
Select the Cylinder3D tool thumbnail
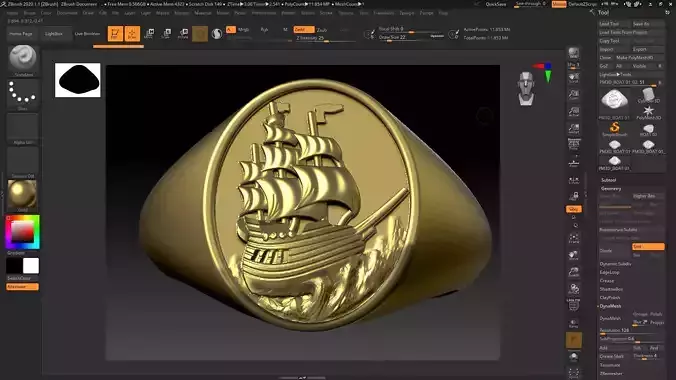point(648,95)
